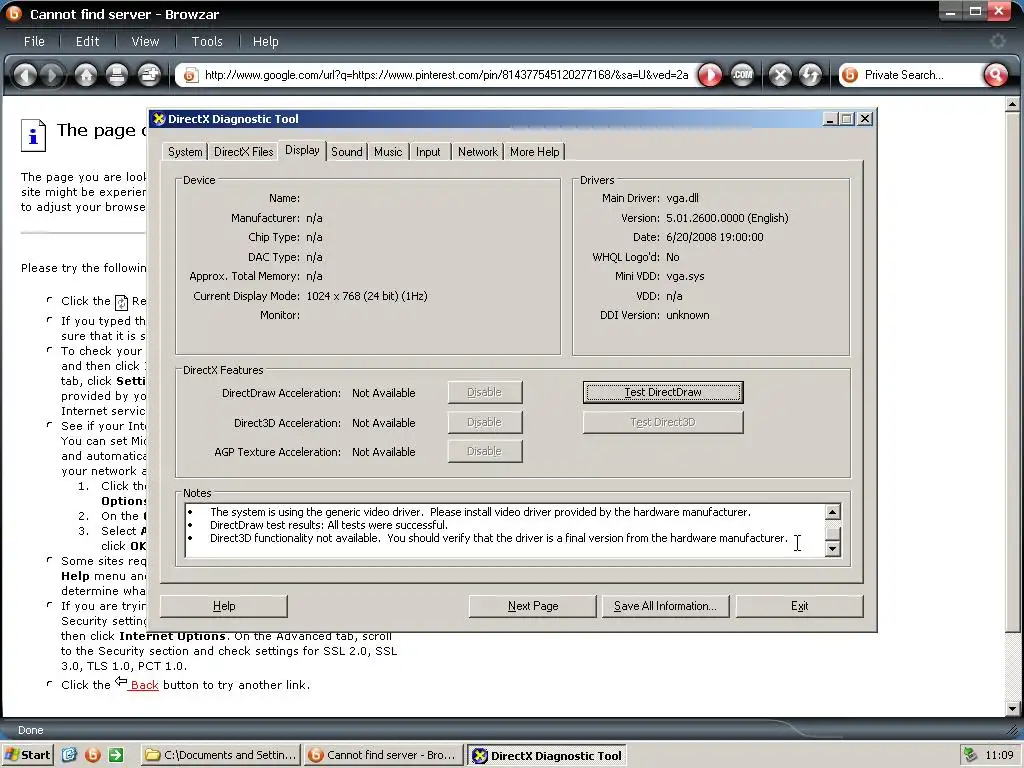Switch to the Network tab
The width and height of the screenshot is (1024, 768).
pyautogui.click(x=477, y=152)
